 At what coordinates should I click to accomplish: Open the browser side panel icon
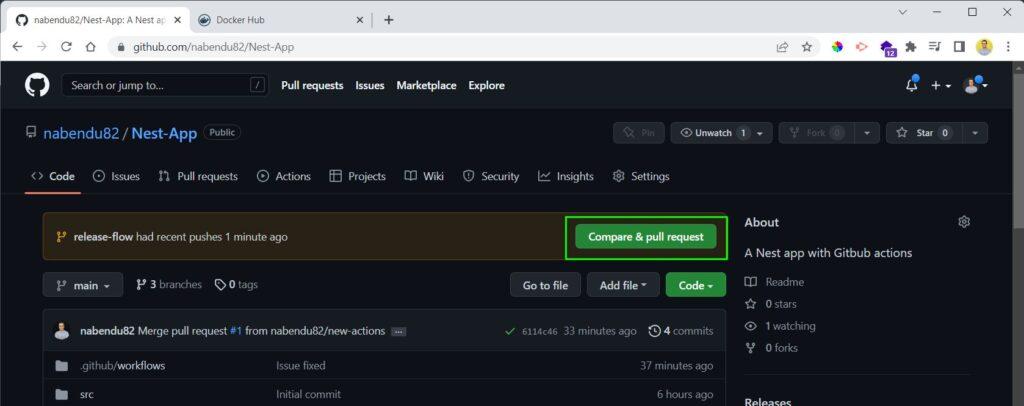(959, 47)
